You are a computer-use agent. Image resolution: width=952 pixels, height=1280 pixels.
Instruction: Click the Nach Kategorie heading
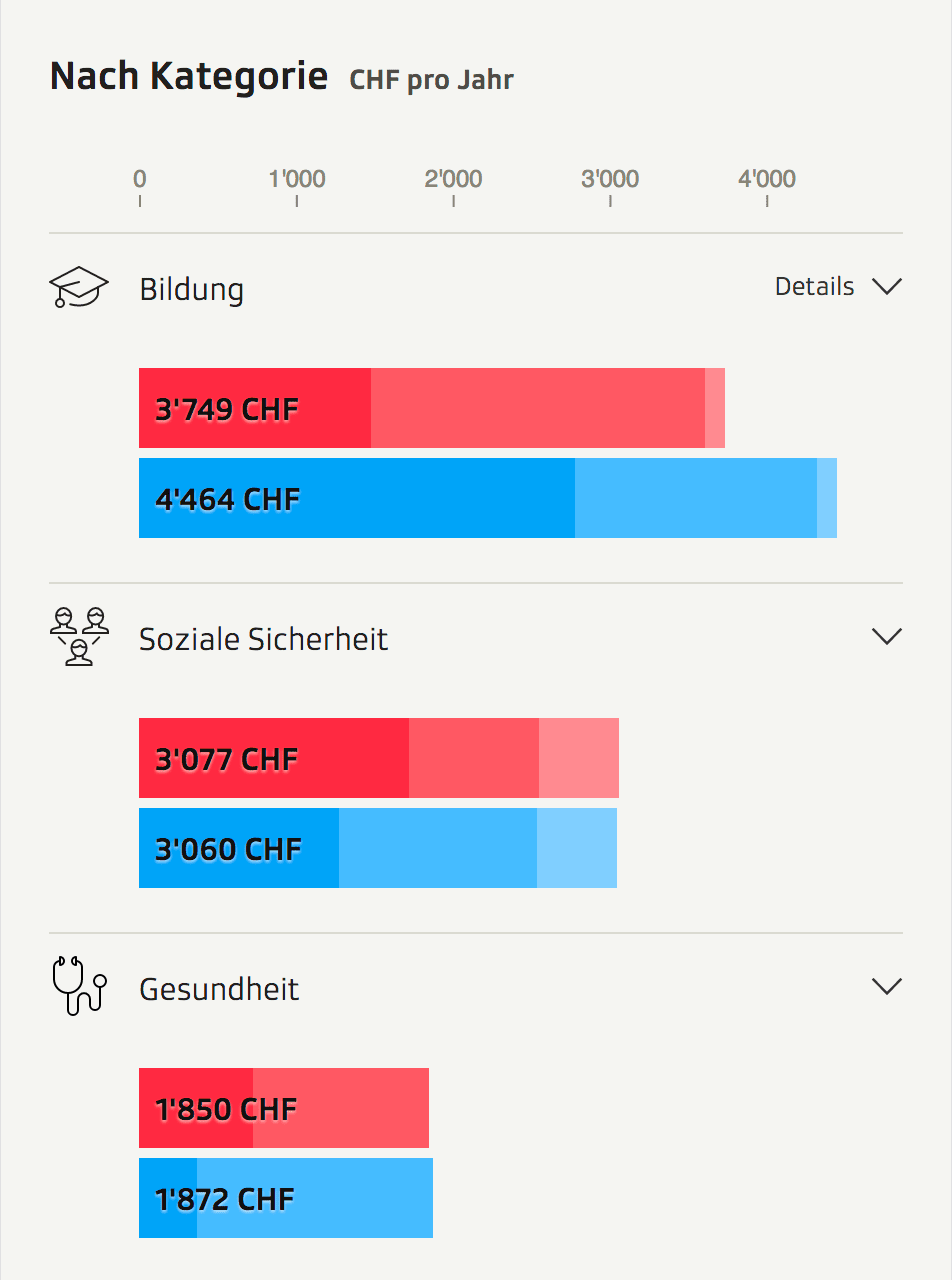point(189,76)
